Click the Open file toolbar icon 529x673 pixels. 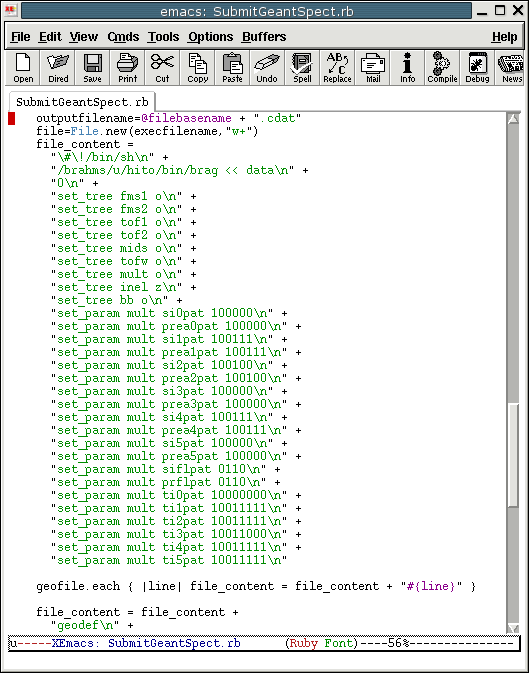(23, 67)
